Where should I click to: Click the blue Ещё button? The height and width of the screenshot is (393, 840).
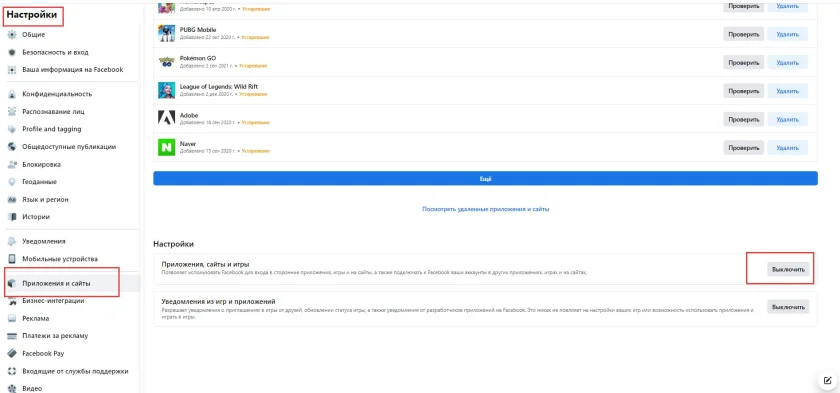coord(485,179)
